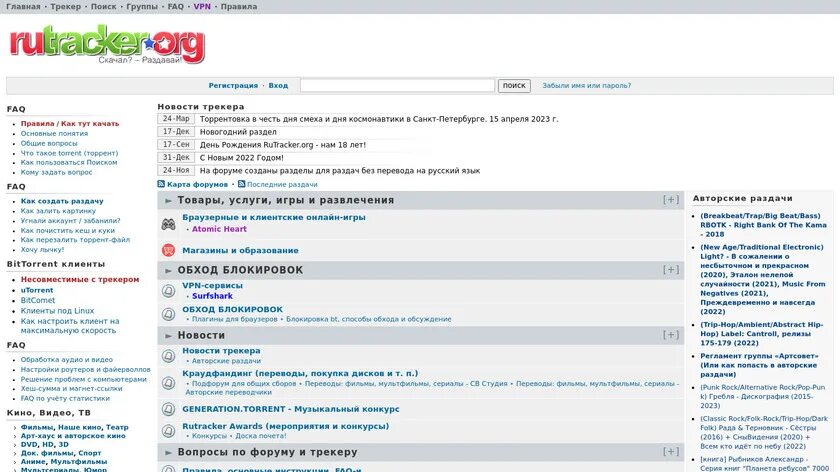Screen dimensions: 840x472
Task: Click the gamepad icon for Браузерные онлайн-игры
Action: [168, 224]
